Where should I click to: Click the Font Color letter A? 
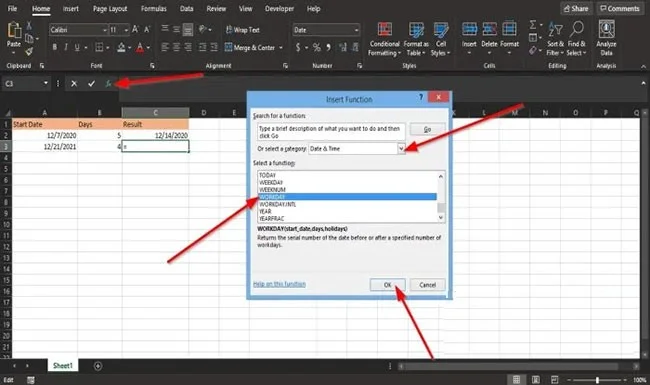(x=140, y=48)
